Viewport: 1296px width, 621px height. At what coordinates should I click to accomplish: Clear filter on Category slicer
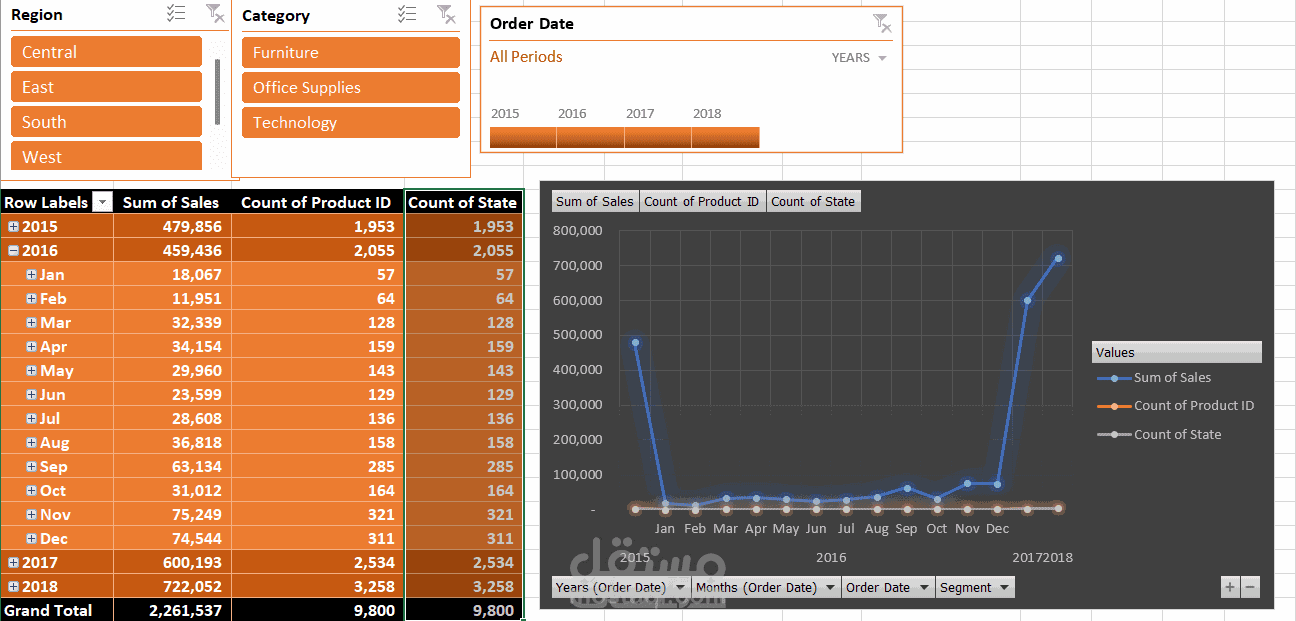pyautogui.click(x=446, y=14)
